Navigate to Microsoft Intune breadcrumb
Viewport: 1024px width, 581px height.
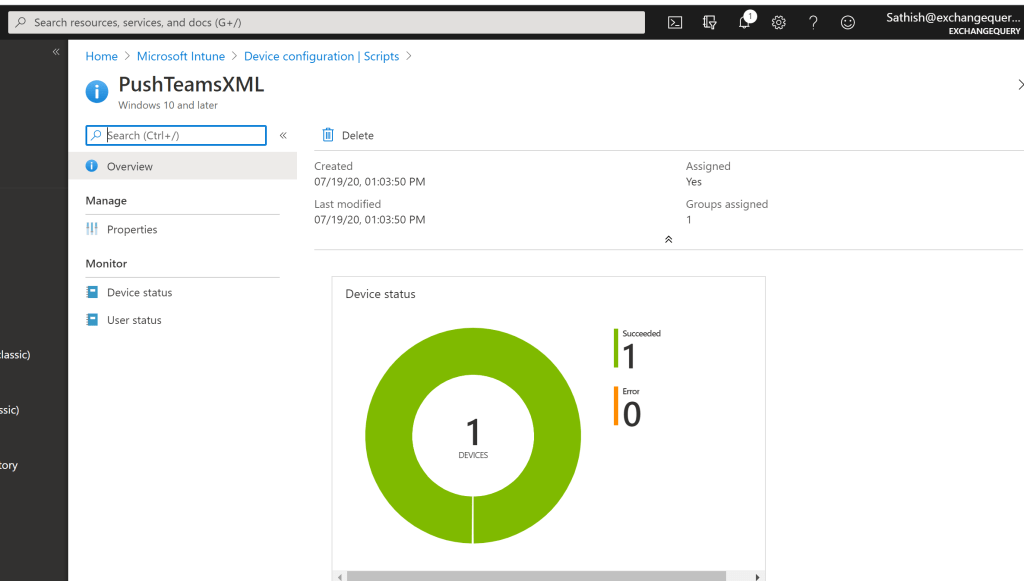tap(181, 57)
